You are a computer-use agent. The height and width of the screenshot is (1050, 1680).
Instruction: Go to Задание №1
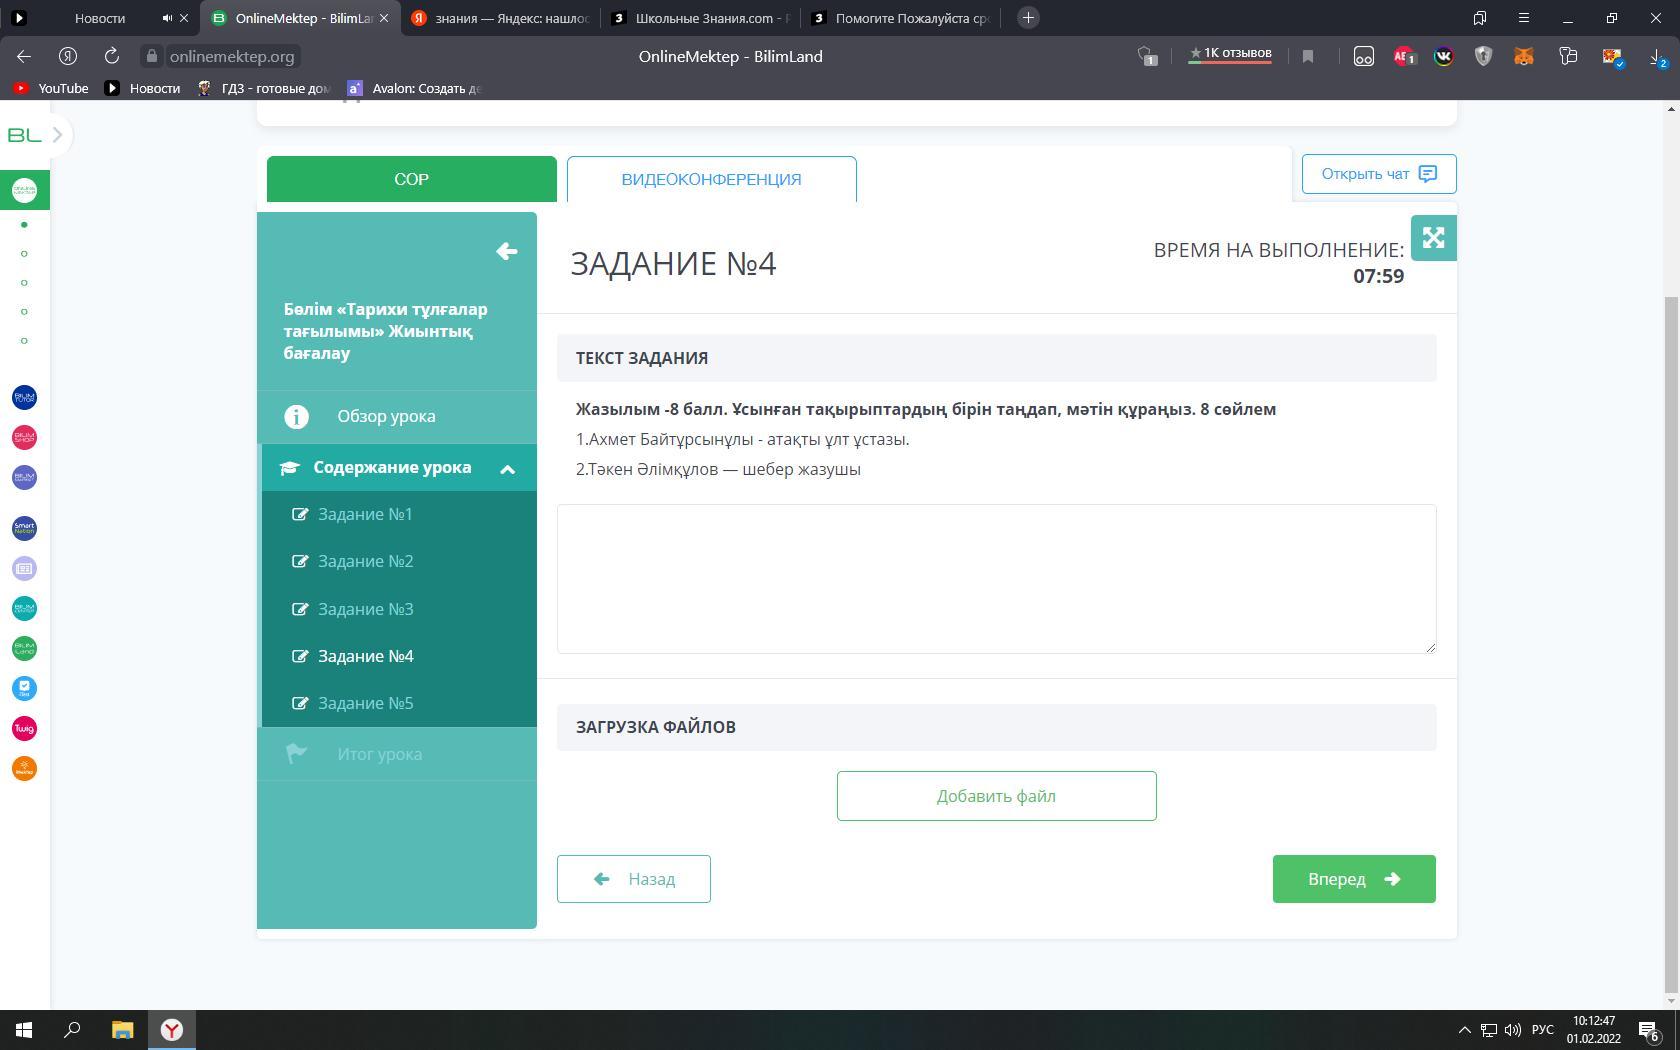365,515
